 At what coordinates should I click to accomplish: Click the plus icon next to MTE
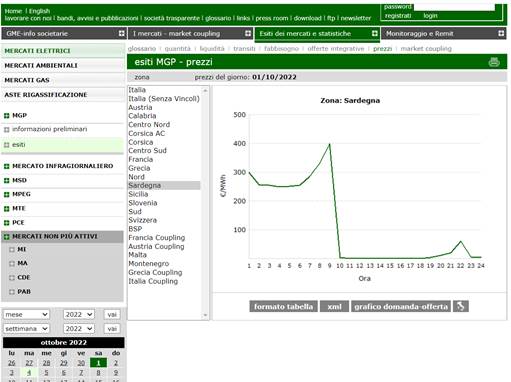coord(6,209)
